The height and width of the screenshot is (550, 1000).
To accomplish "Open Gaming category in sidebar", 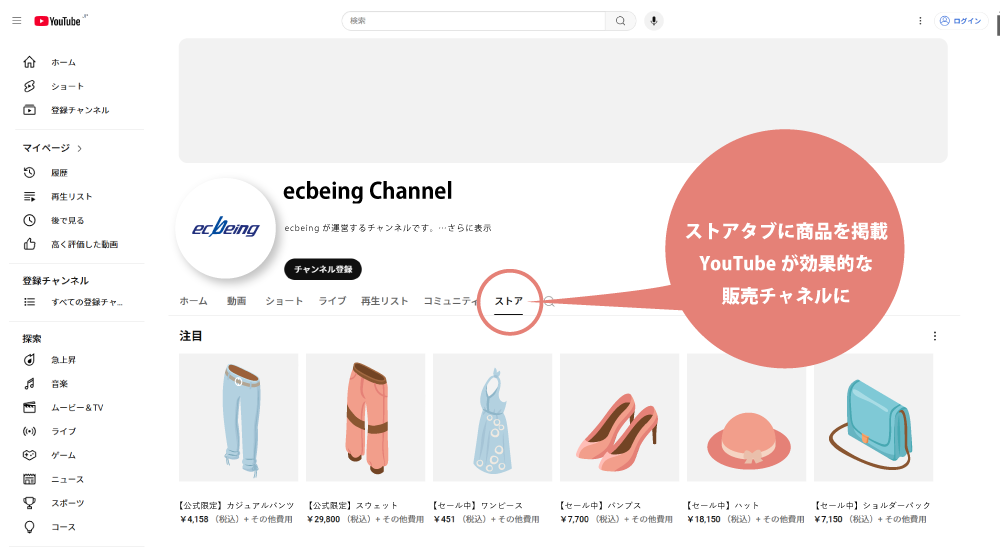I will [x=63, y=455].
